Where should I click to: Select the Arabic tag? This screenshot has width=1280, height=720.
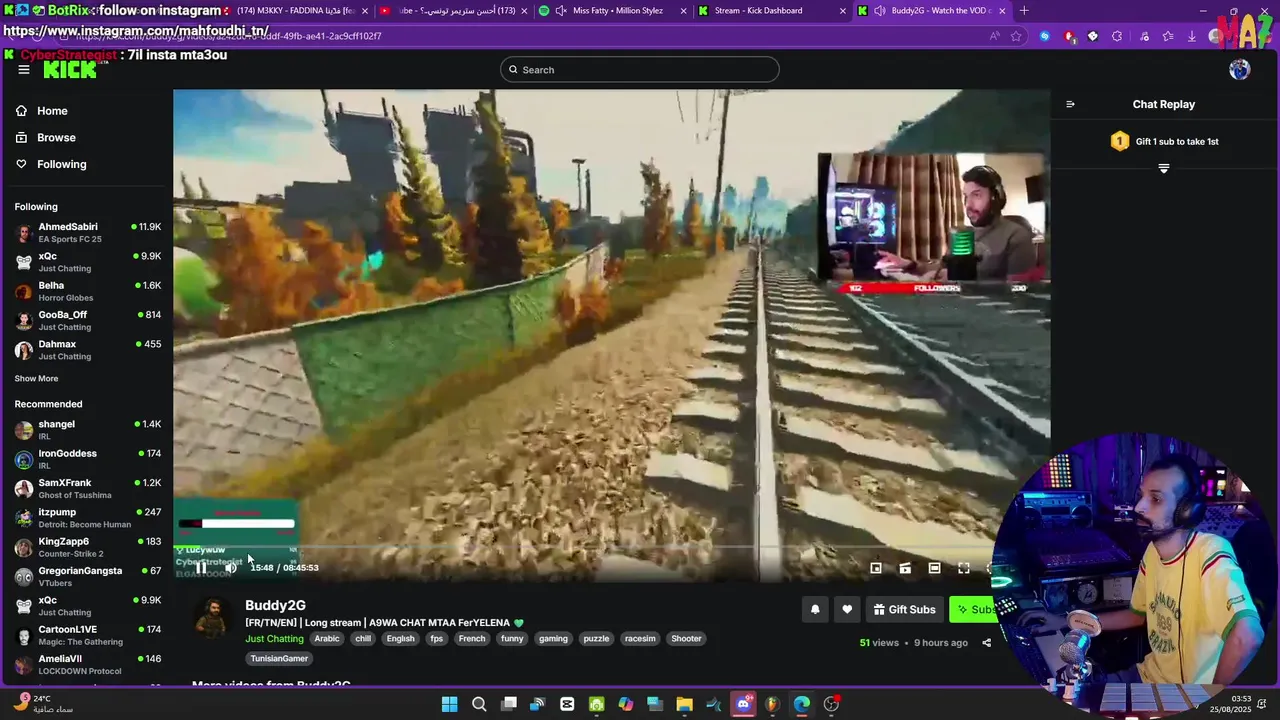[327, 639]
